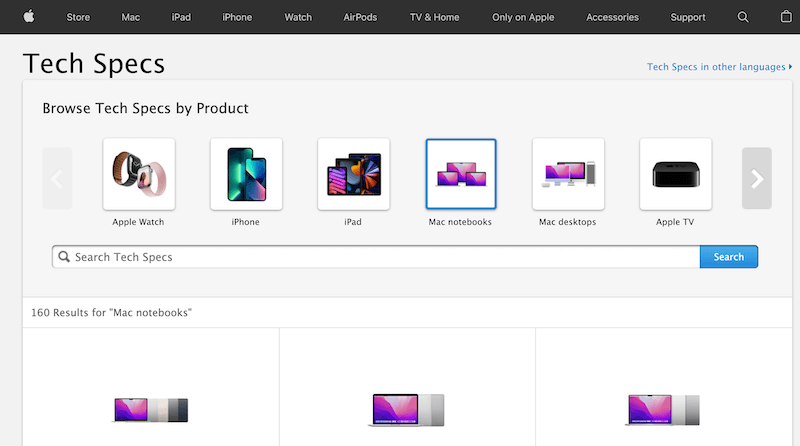The width and height of the screenshot is (800, 446).
Task: Click the Tech Specs page heading
Action: click(94, 64)
